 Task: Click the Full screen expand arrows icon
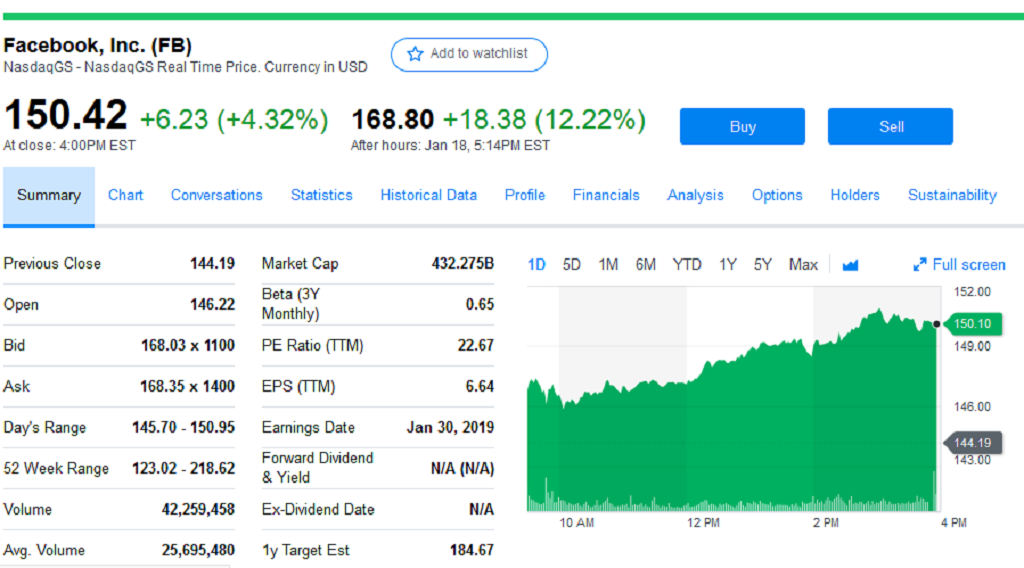[x=920, y=264]
